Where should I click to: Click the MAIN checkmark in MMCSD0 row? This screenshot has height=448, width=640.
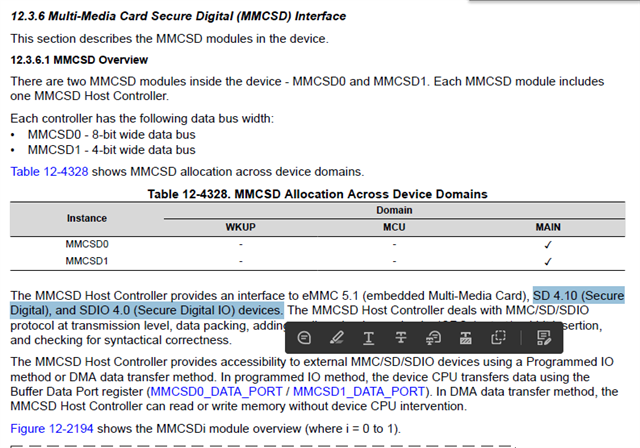click(x=548, y=244)
